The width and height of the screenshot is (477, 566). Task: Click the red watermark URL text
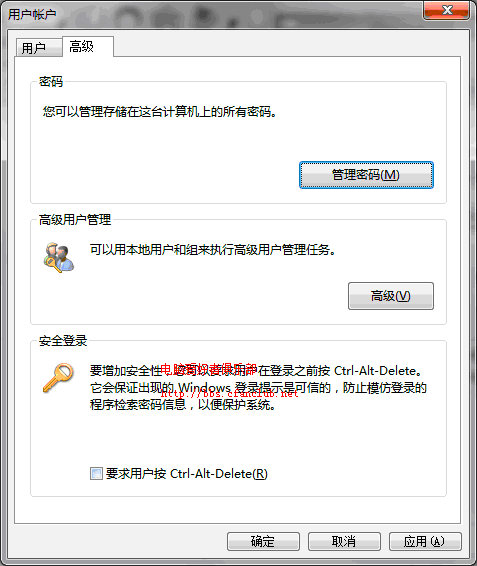pyautogui.click(x=230, y=393)
